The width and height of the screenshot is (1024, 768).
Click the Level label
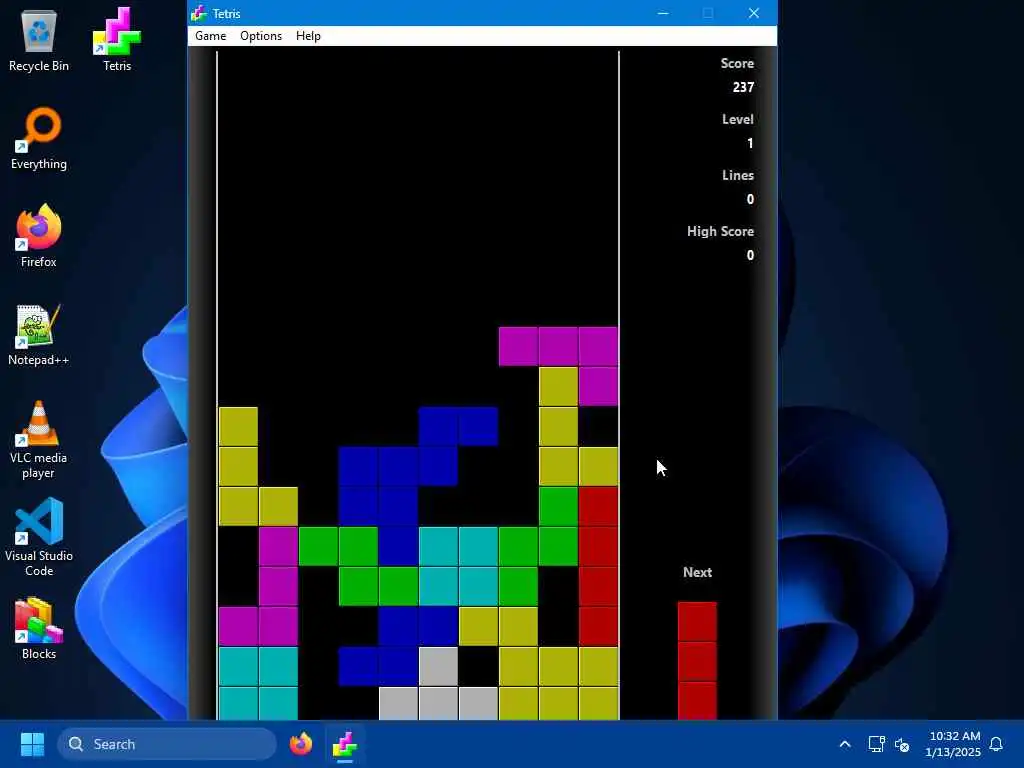pyautogui.click(x=738, y=120)
